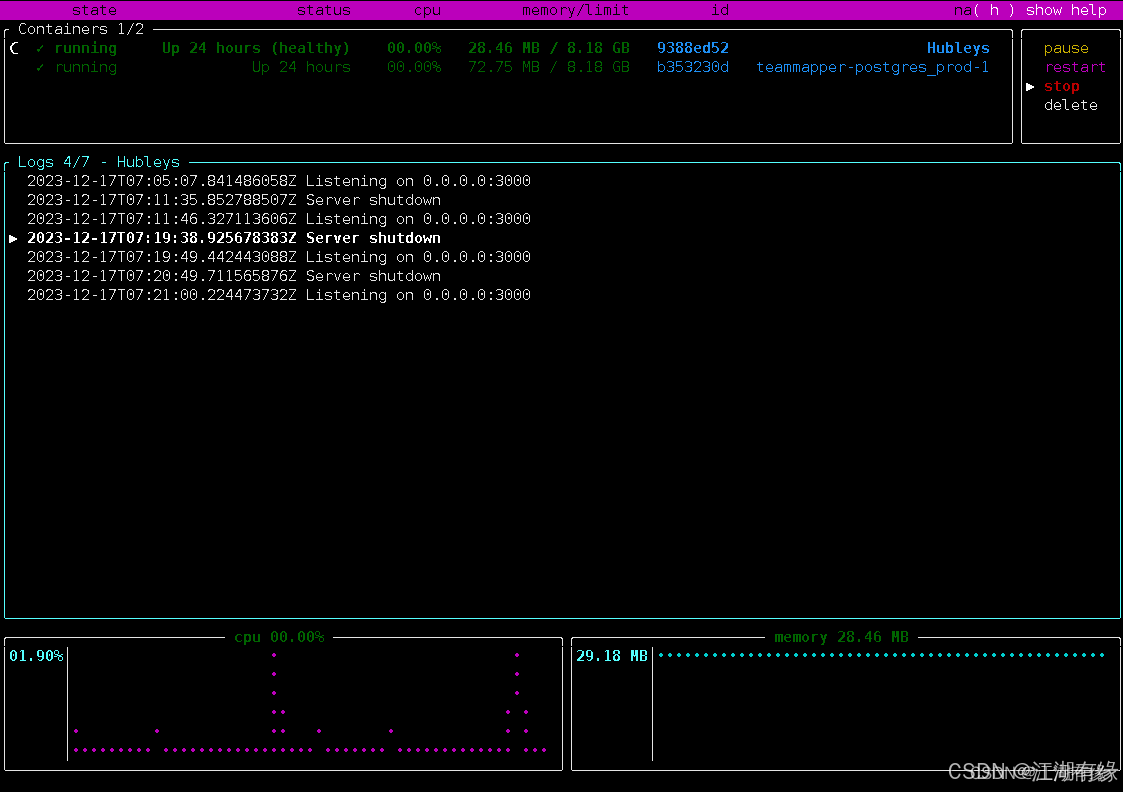This screenshot has width=1123, height=792.
Task: Select the 07:21:00 Listening log line
Action: (279, 295)
